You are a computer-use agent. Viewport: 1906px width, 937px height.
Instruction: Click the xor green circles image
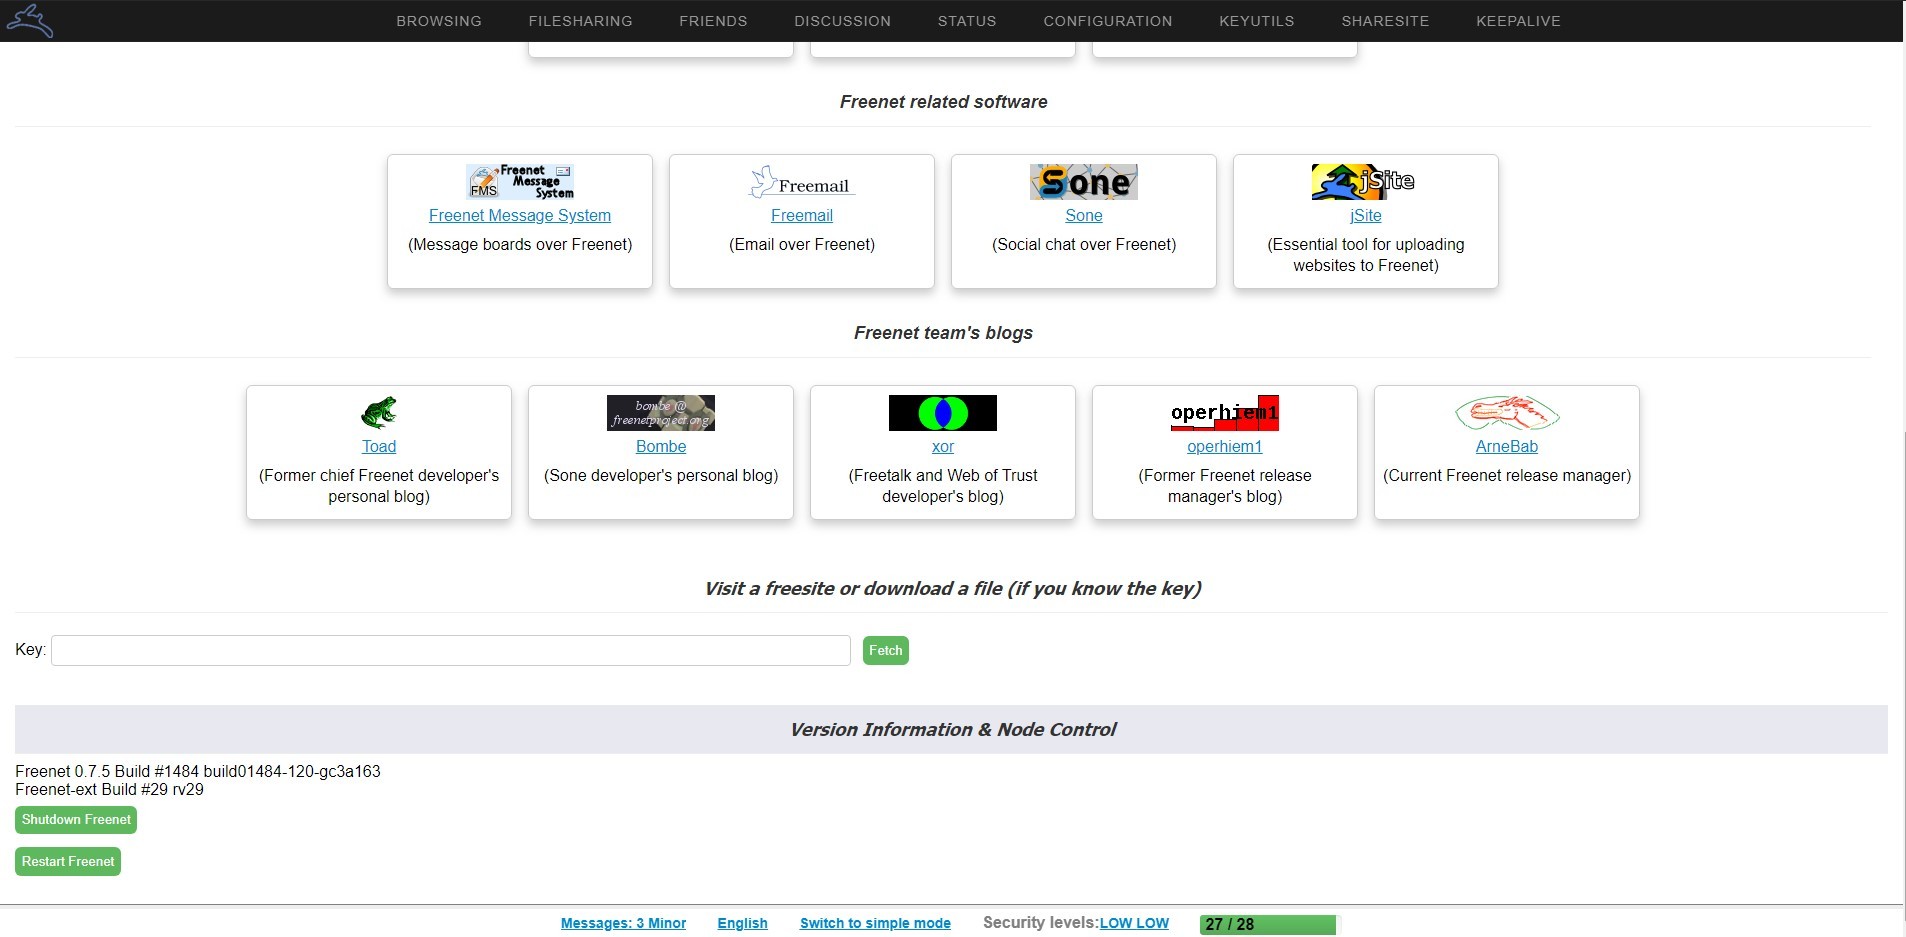tap(943, 413)
